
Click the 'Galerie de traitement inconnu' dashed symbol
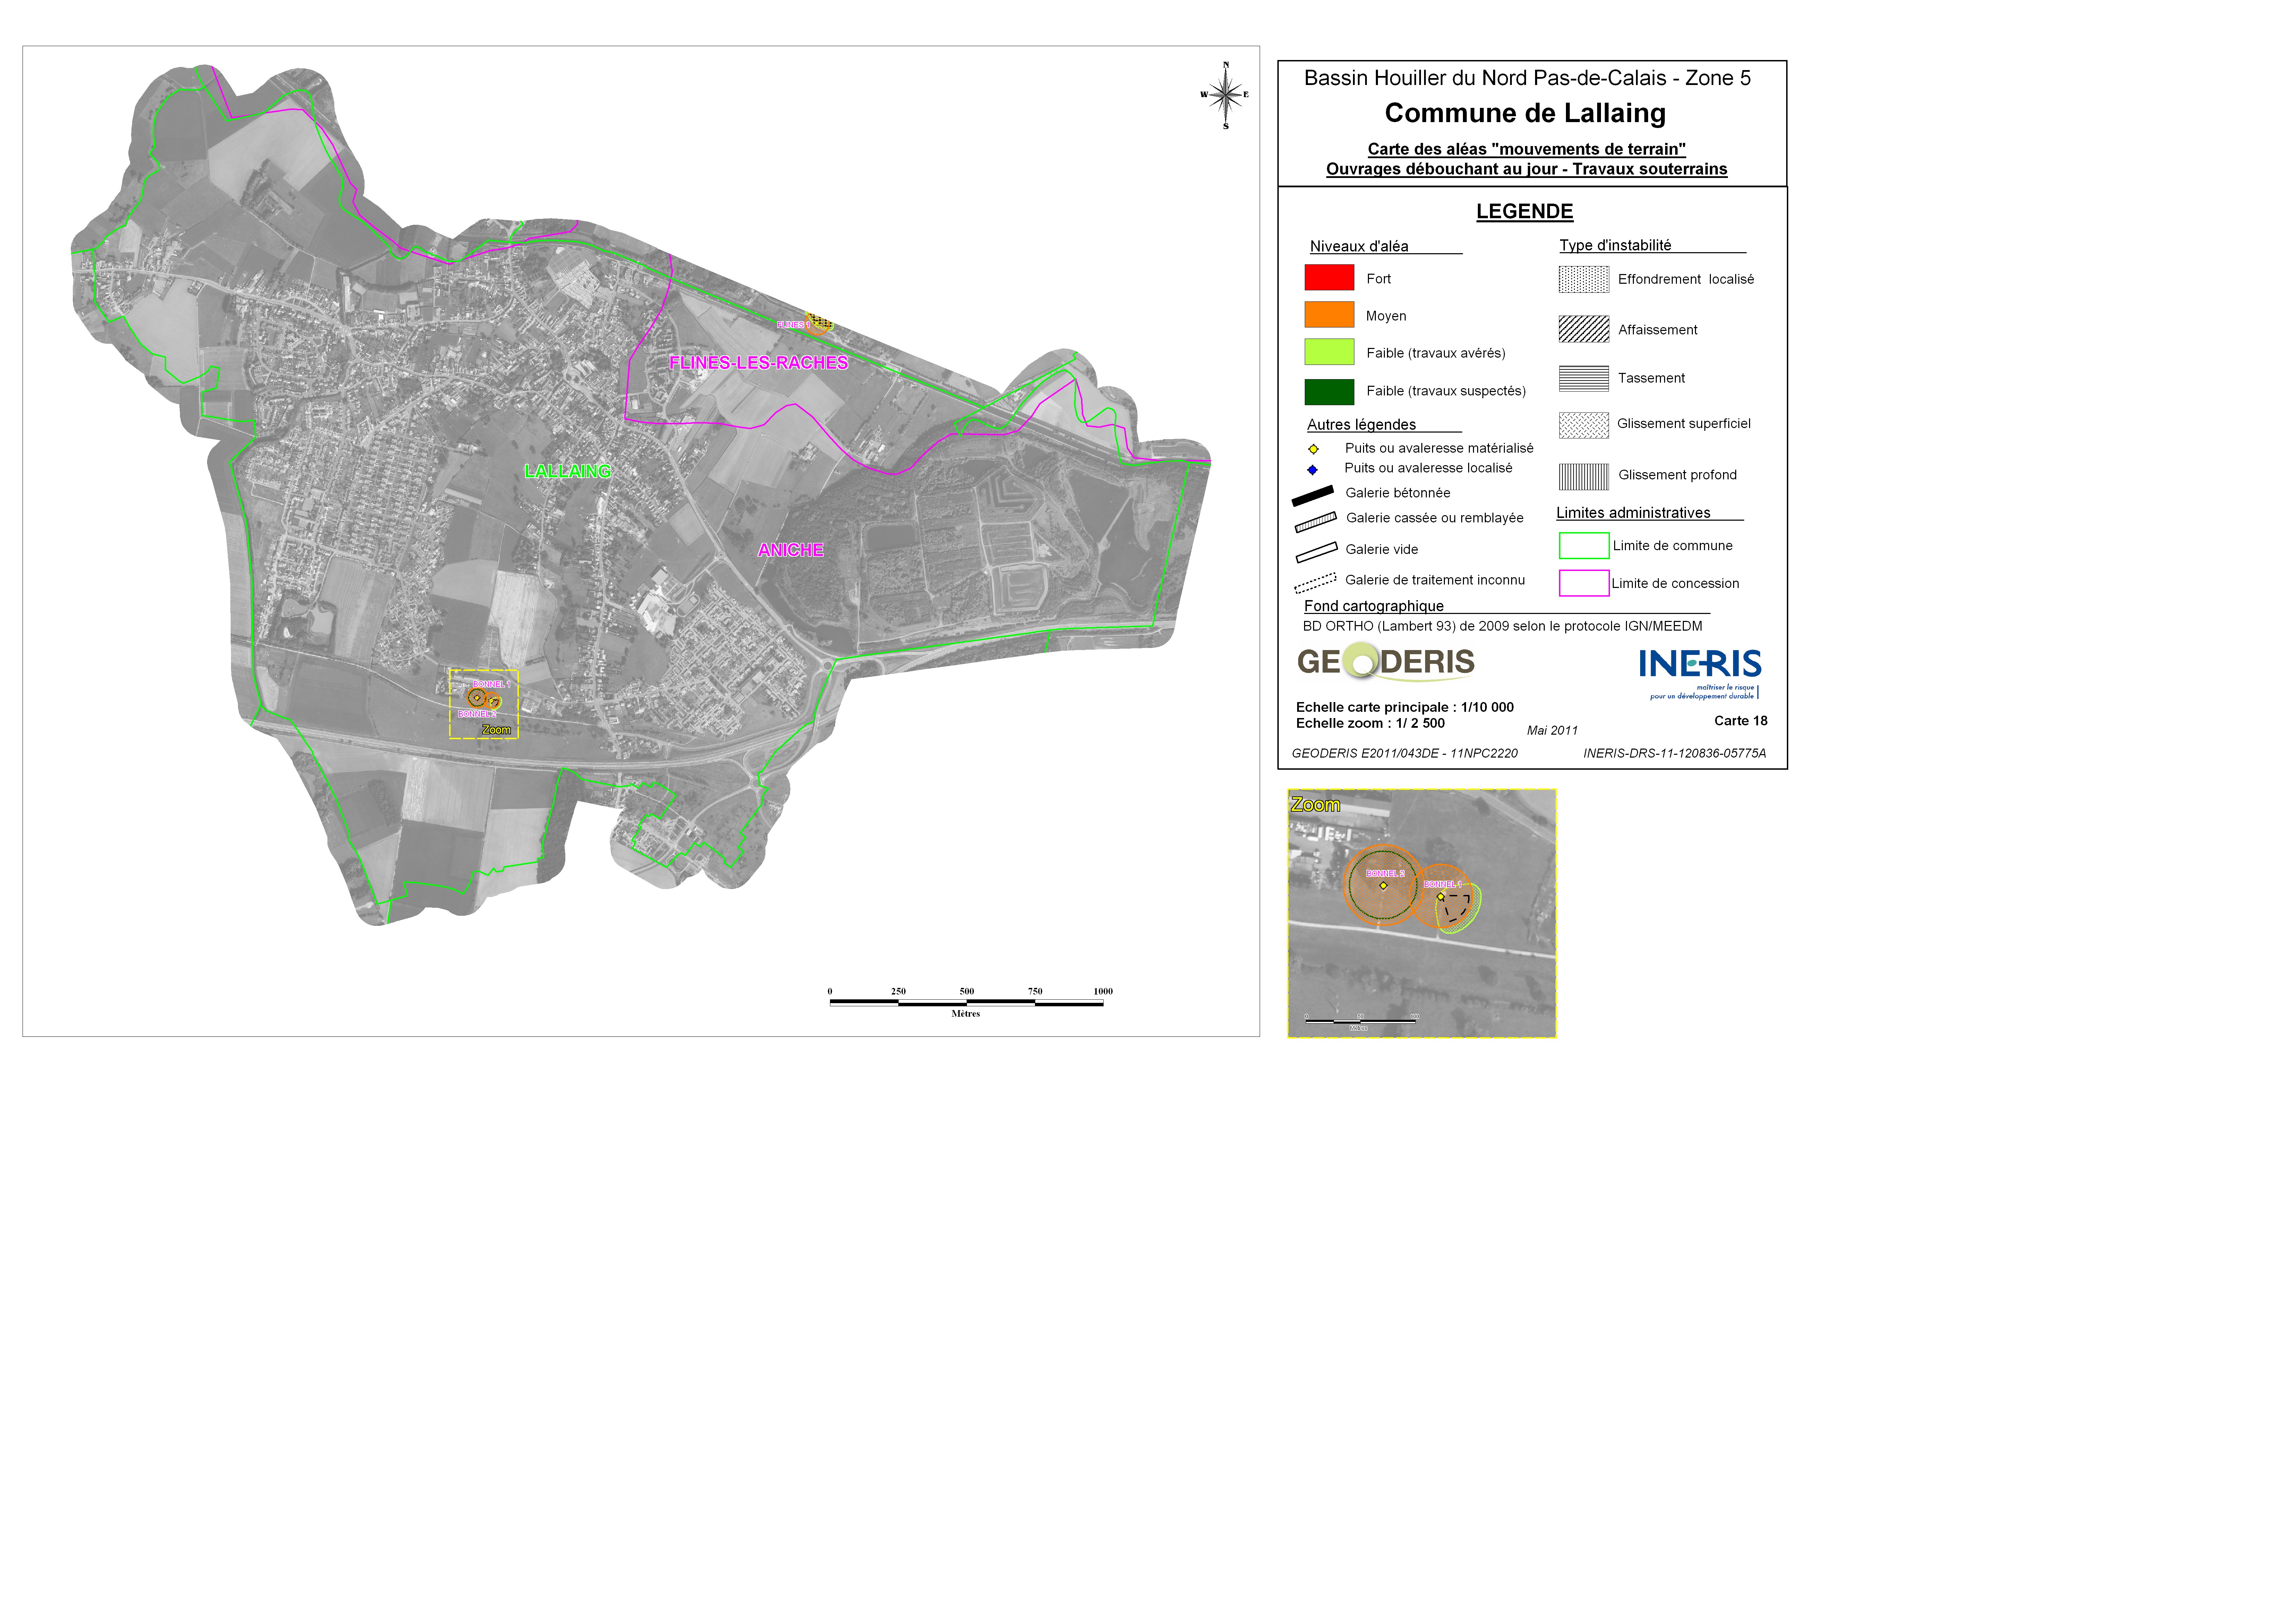tap(1315, 583)
